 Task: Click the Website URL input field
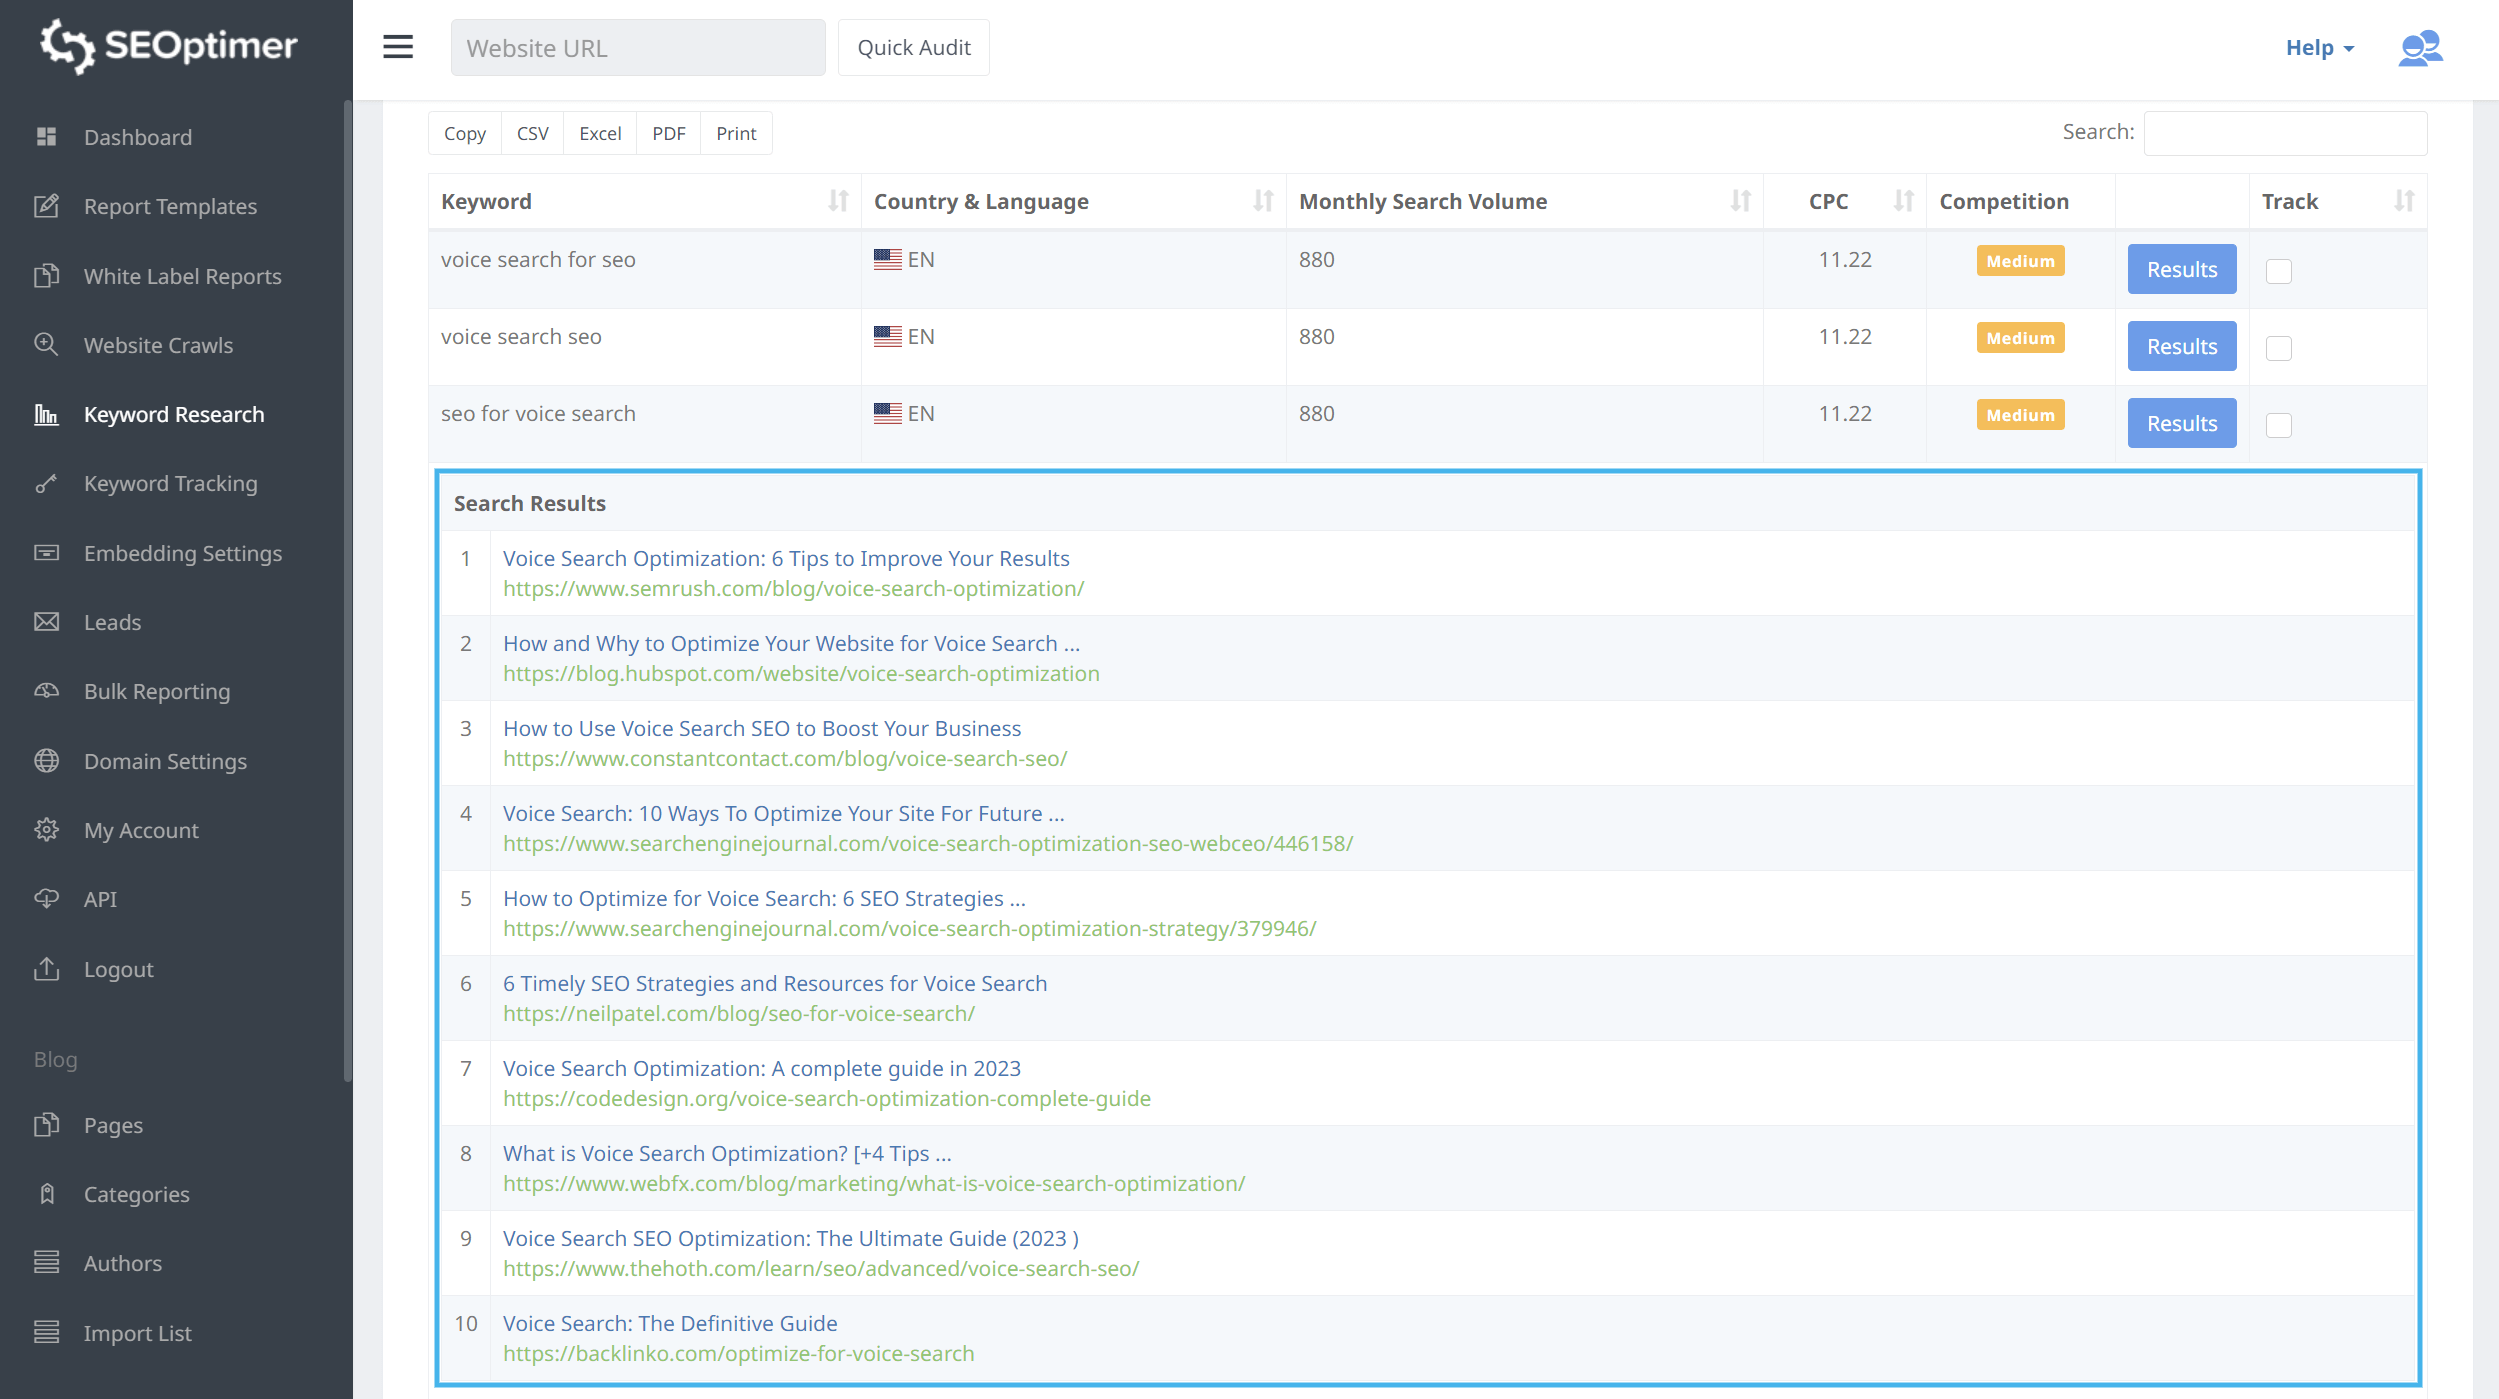point(638,46)
